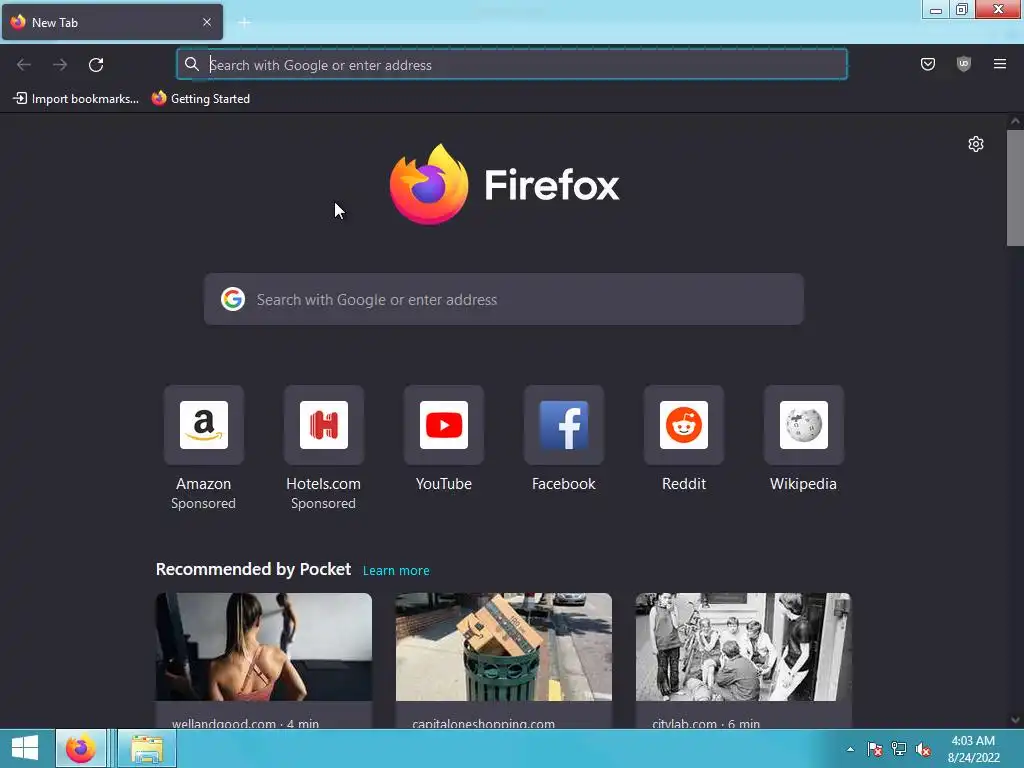Click the scrollbar down arrow
The image size is (1024, 768).
tap(1015, 720)
